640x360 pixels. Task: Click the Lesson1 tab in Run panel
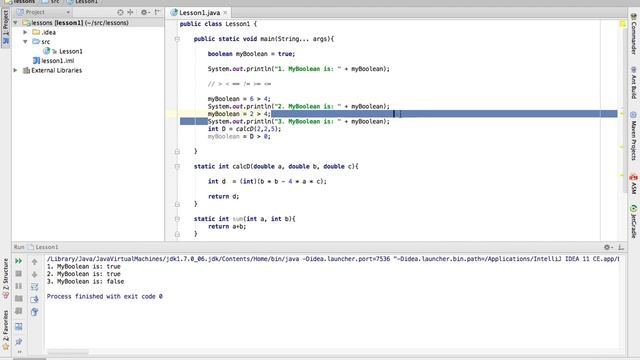click(x=43, y=247)
